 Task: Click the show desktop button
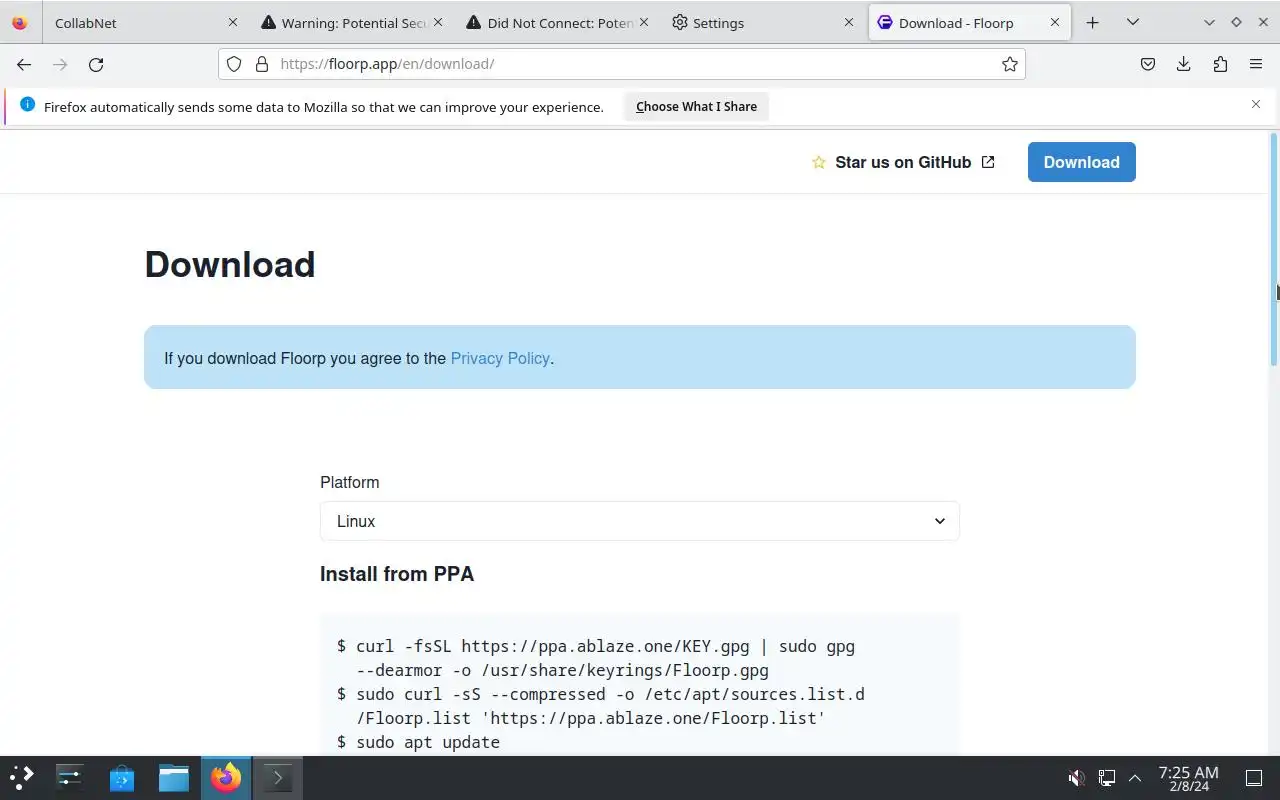coord(1254,777)
